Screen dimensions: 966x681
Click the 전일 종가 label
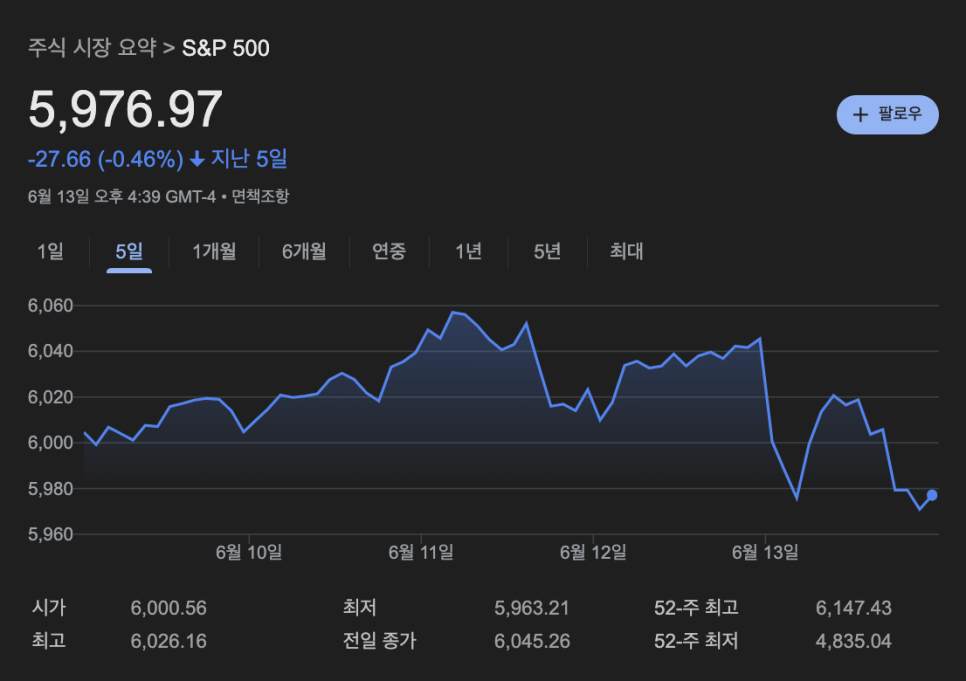380,641
